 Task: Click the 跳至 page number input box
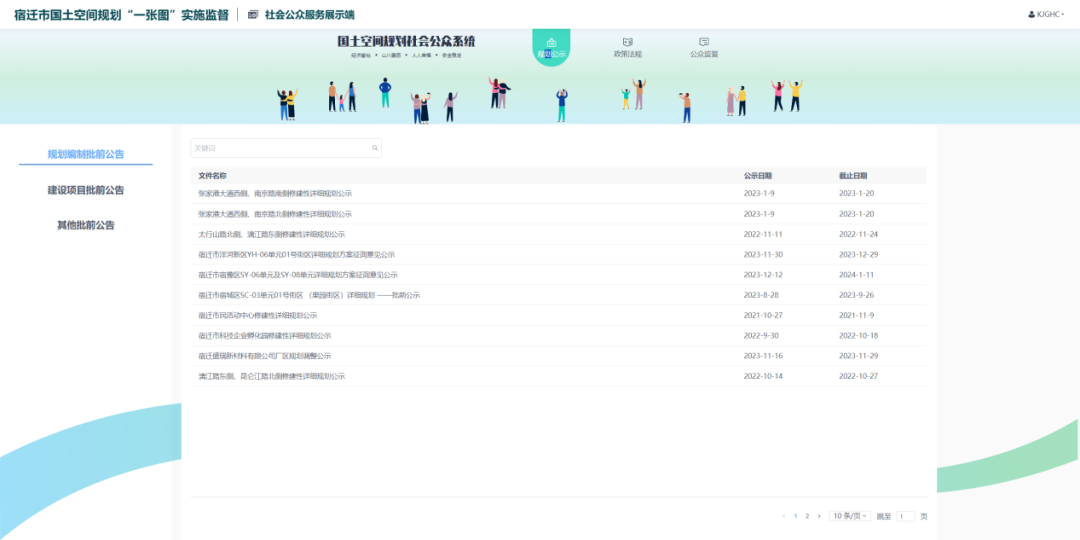pyautogui.click(x=905, y=516)
